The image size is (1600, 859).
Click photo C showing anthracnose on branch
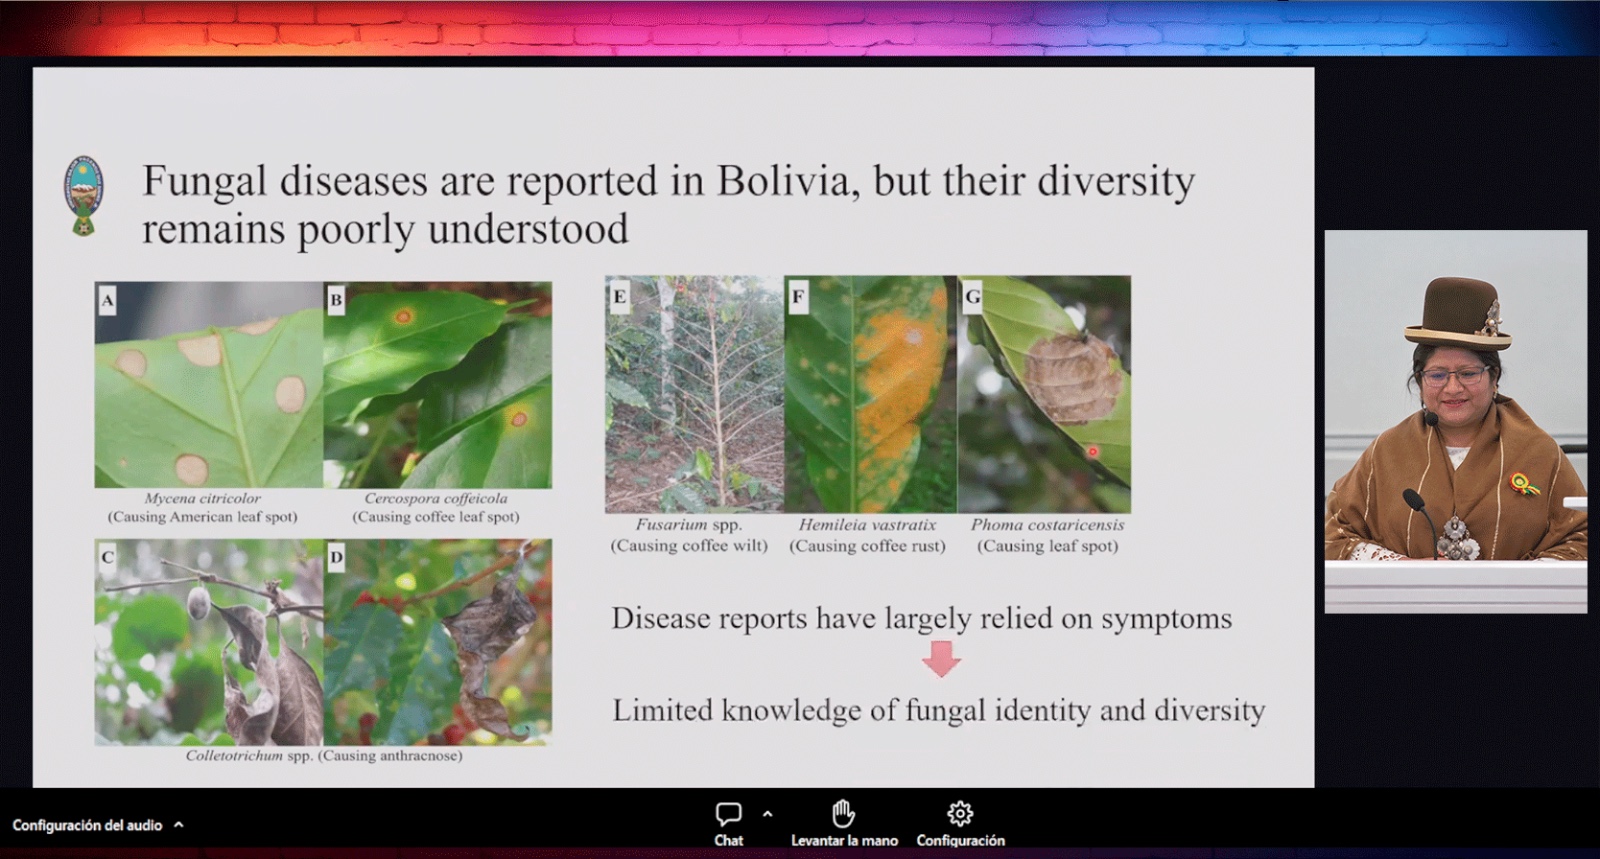pos(209,643)
